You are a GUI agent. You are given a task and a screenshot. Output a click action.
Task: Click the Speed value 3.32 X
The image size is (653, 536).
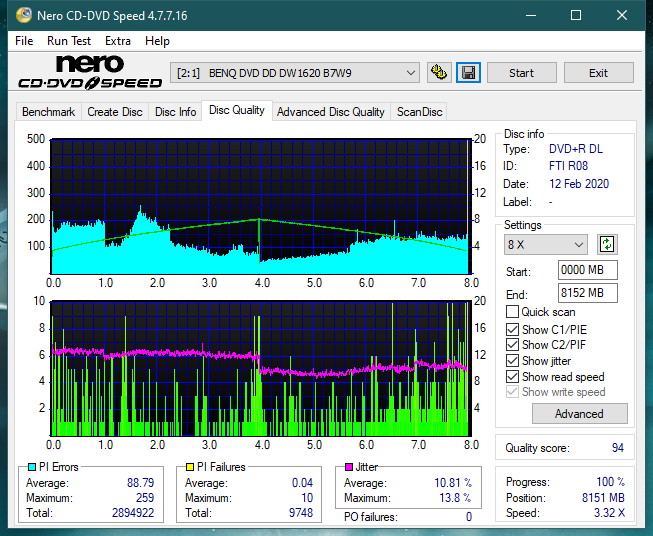[x=609, y=513]
